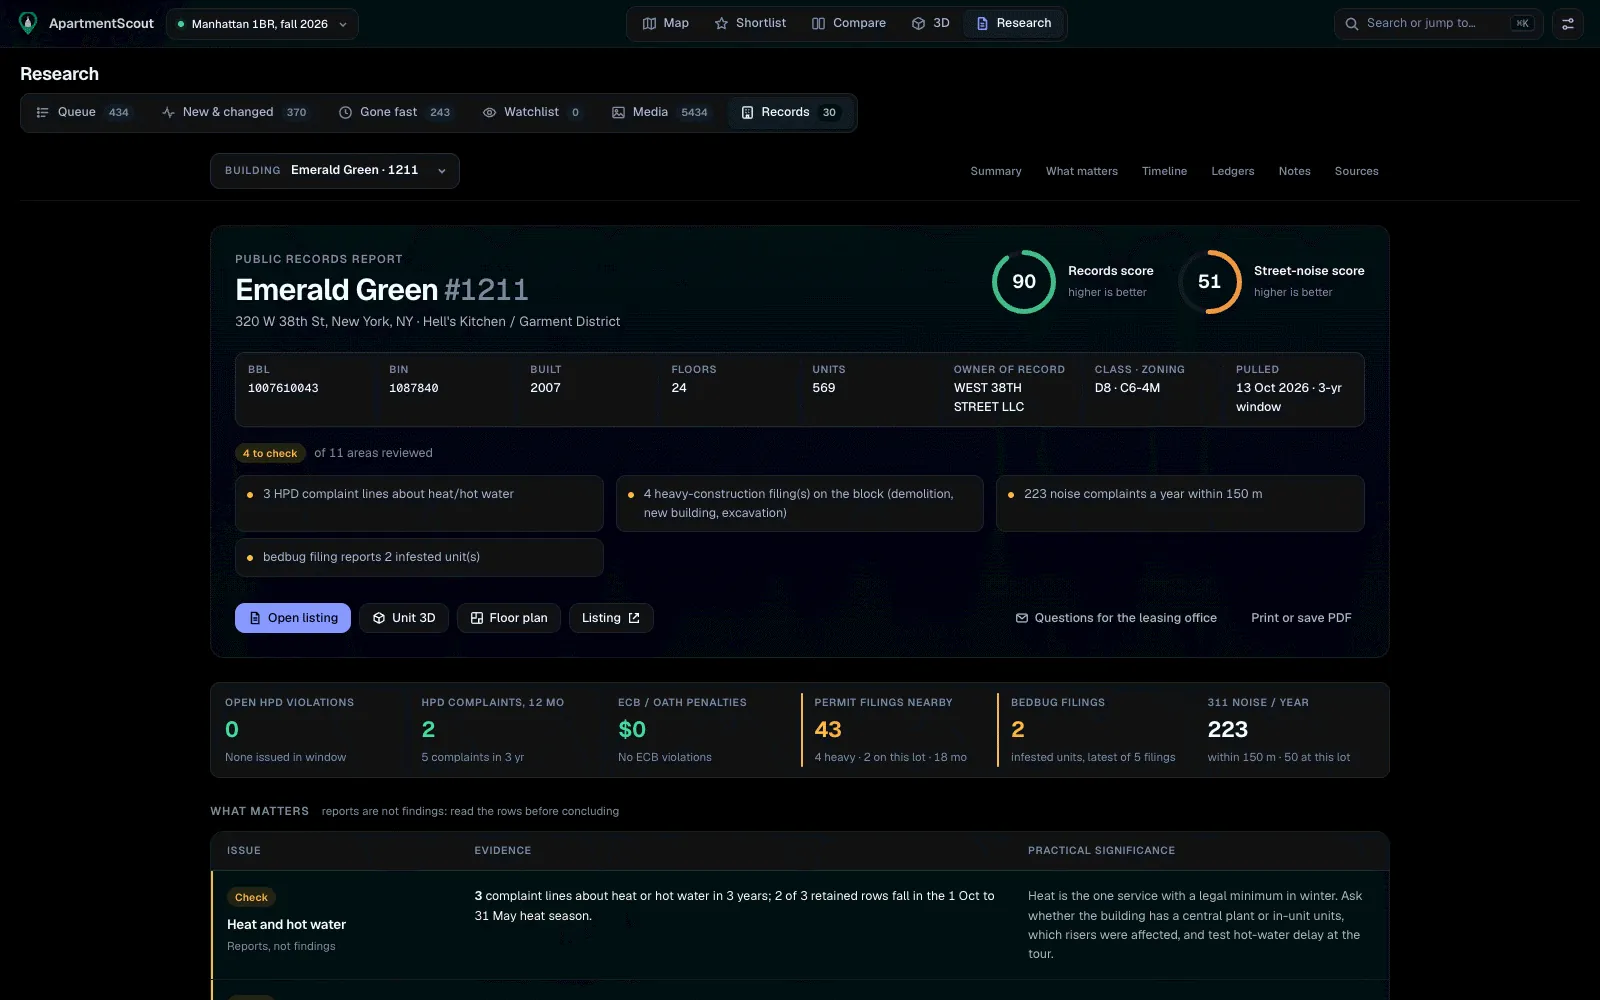Jump to What matters section
1600x1000 pixels.
pos(1082,171)
